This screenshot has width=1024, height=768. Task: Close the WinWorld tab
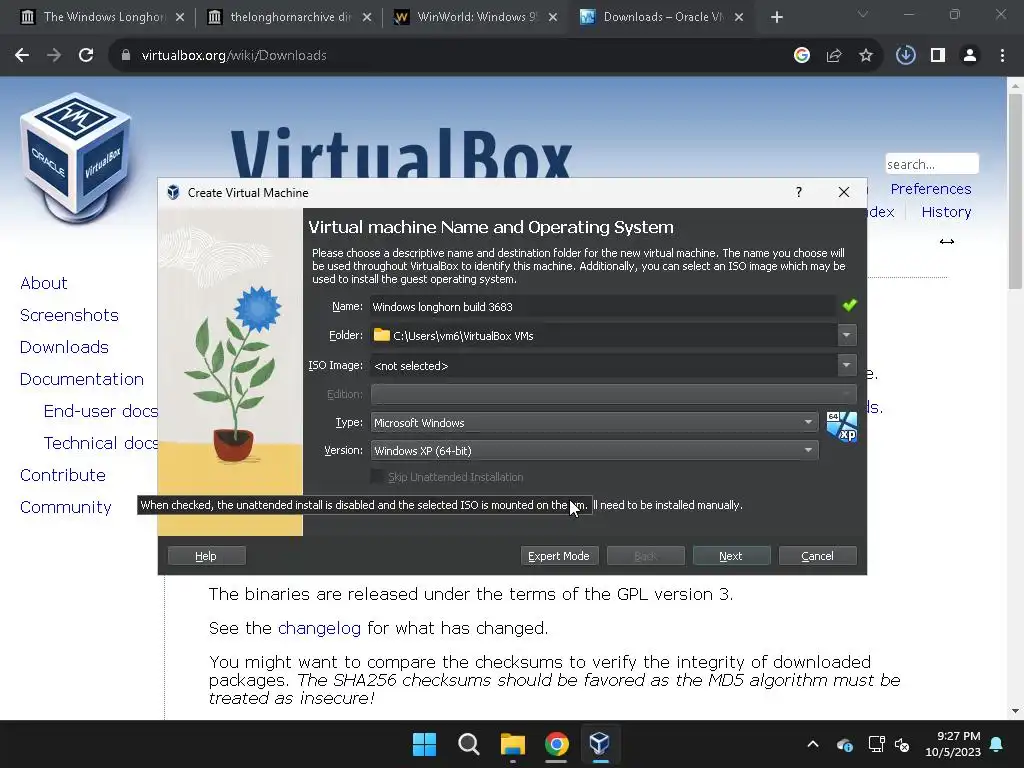553,17
